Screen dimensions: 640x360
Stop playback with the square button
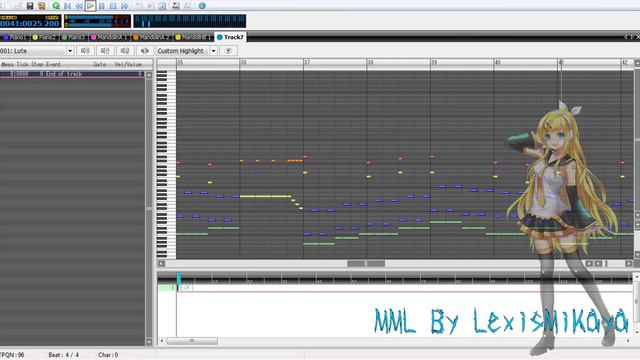[113, 6]
